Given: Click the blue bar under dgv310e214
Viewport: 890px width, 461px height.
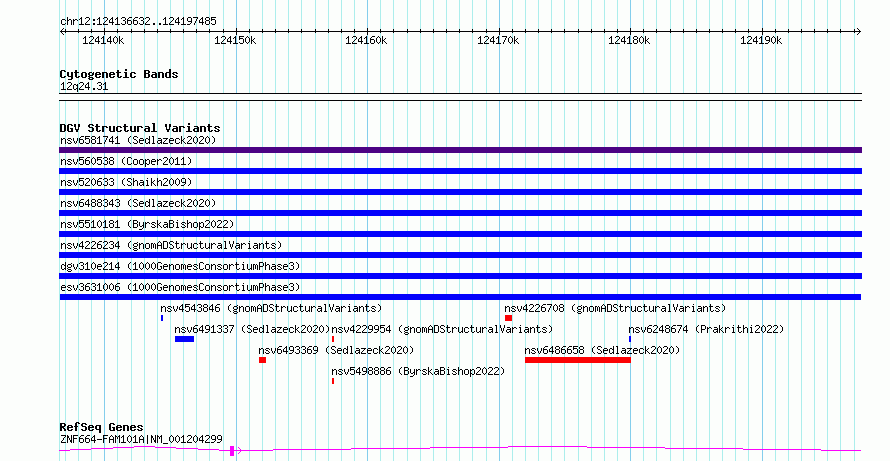Looking at the screenshot, I should pos(460,276).
